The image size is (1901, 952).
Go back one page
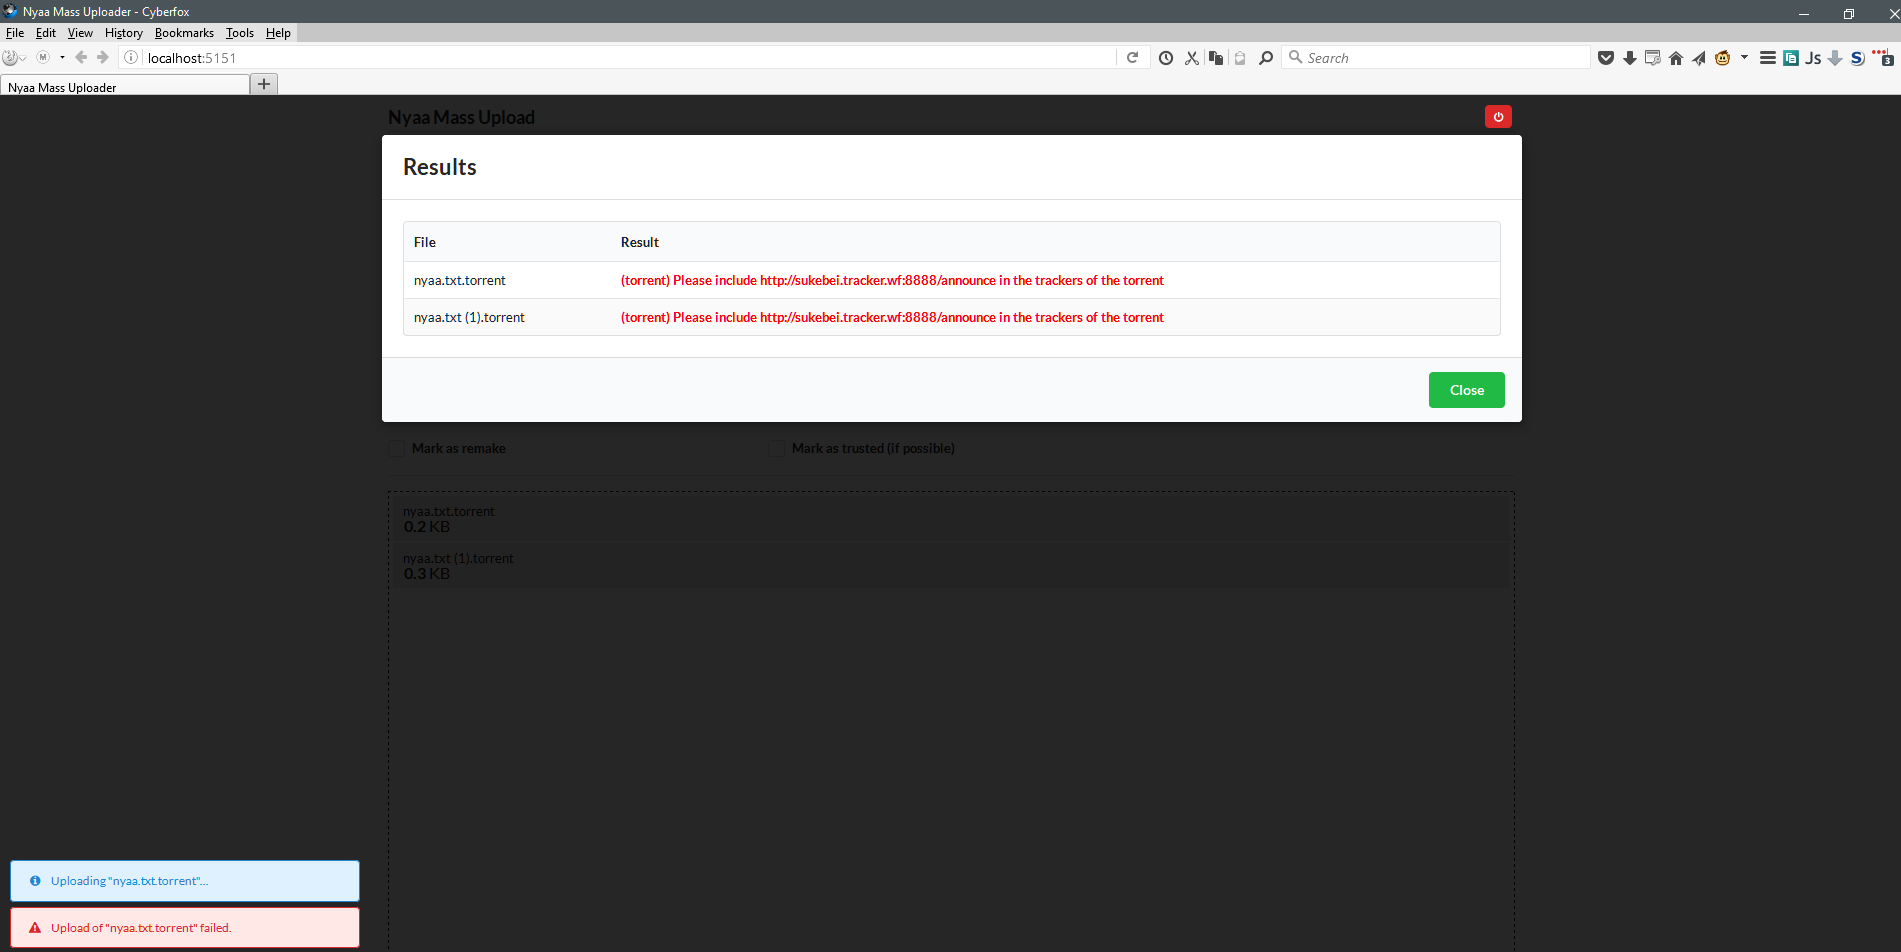pyautogui.click(x=81, y=58)
